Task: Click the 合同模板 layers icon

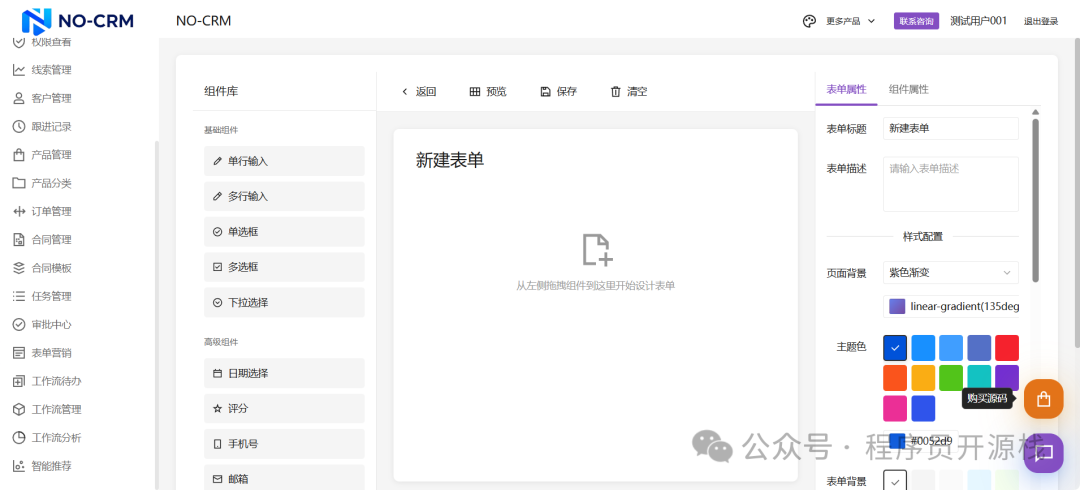Action: (x=19, y=267)
